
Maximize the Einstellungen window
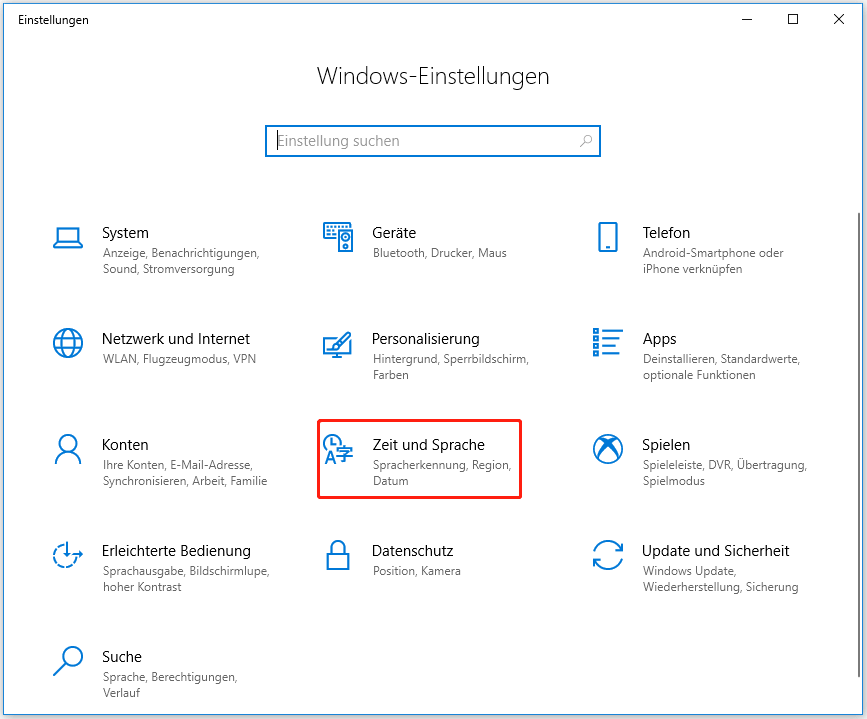pos(793,19)
